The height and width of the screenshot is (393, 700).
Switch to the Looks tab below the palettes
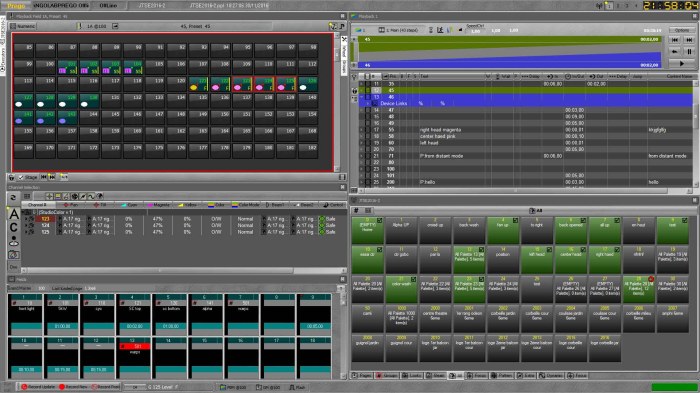(x=412, y=376)
